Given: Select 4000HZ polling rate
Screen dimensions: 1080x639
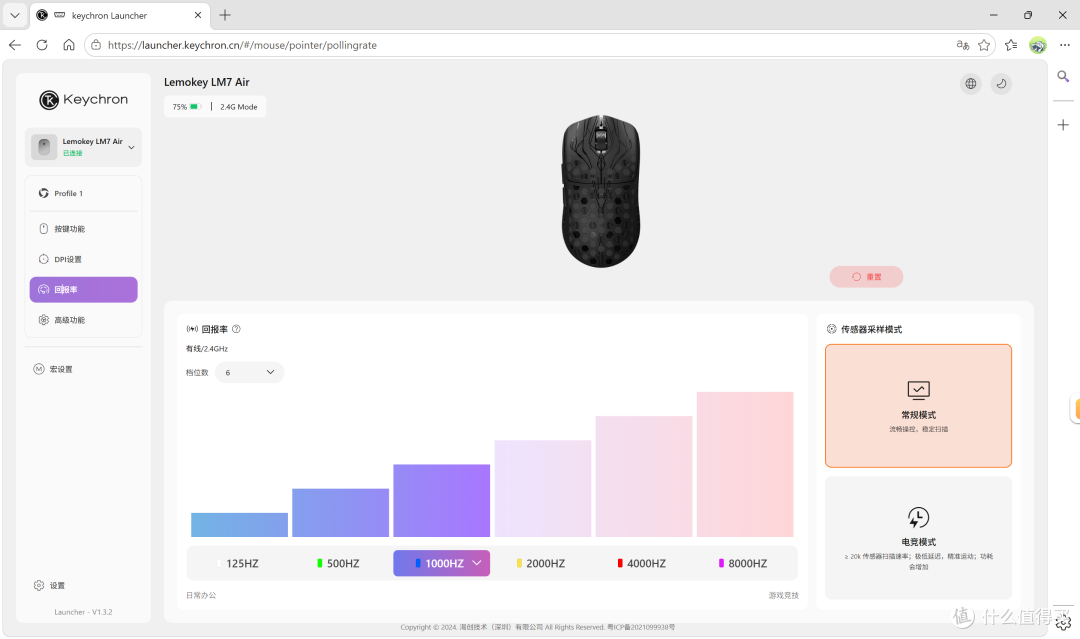Looking at the screenshot, I should pos(642,563).
